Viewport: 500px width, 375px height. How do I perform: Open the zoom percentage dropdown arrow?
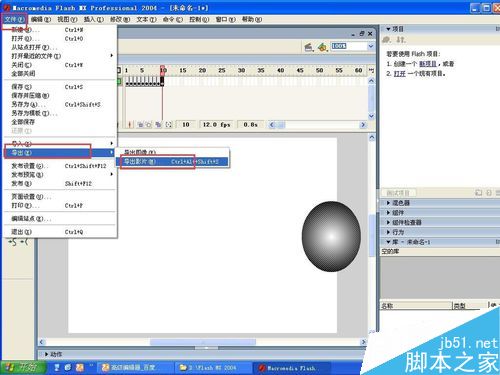(371, 46)
